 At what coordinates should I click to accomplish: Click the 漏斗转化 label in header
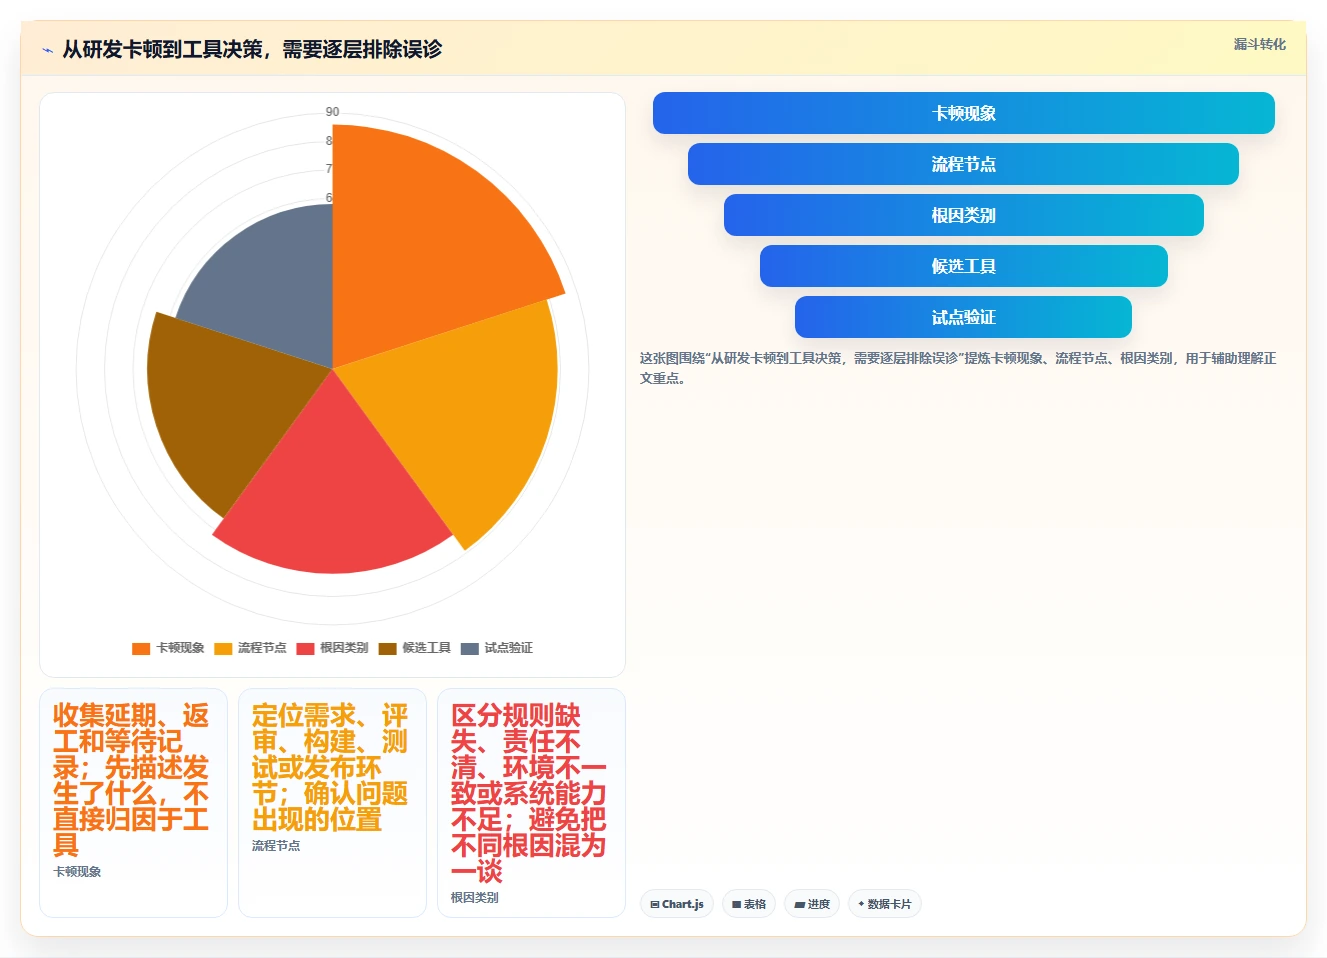point(1259,44)
